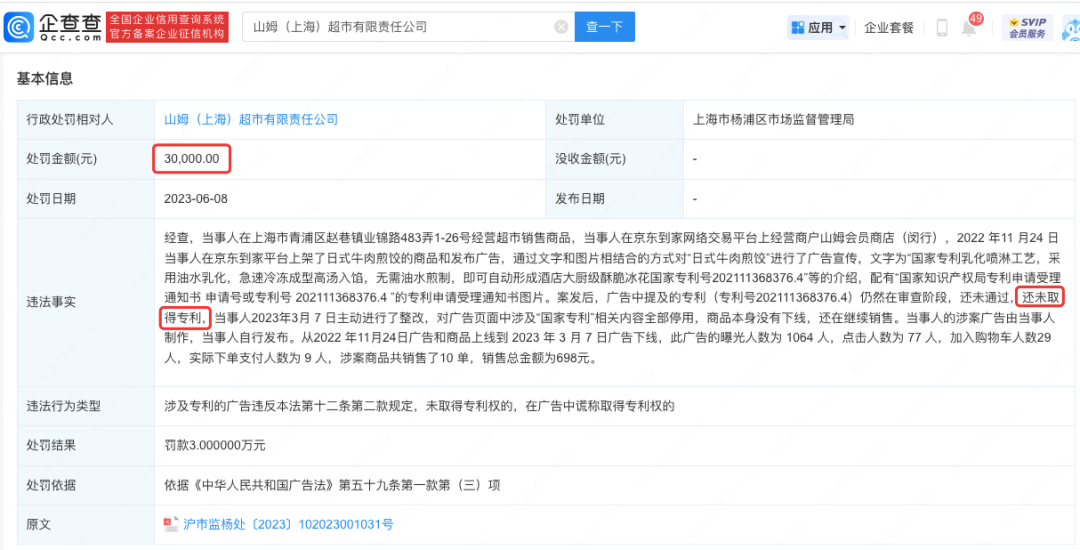The height and width of the screenshot is (550, 1080).
Task: Select the 违法行为类型 label cell
Action: point(86,406)
